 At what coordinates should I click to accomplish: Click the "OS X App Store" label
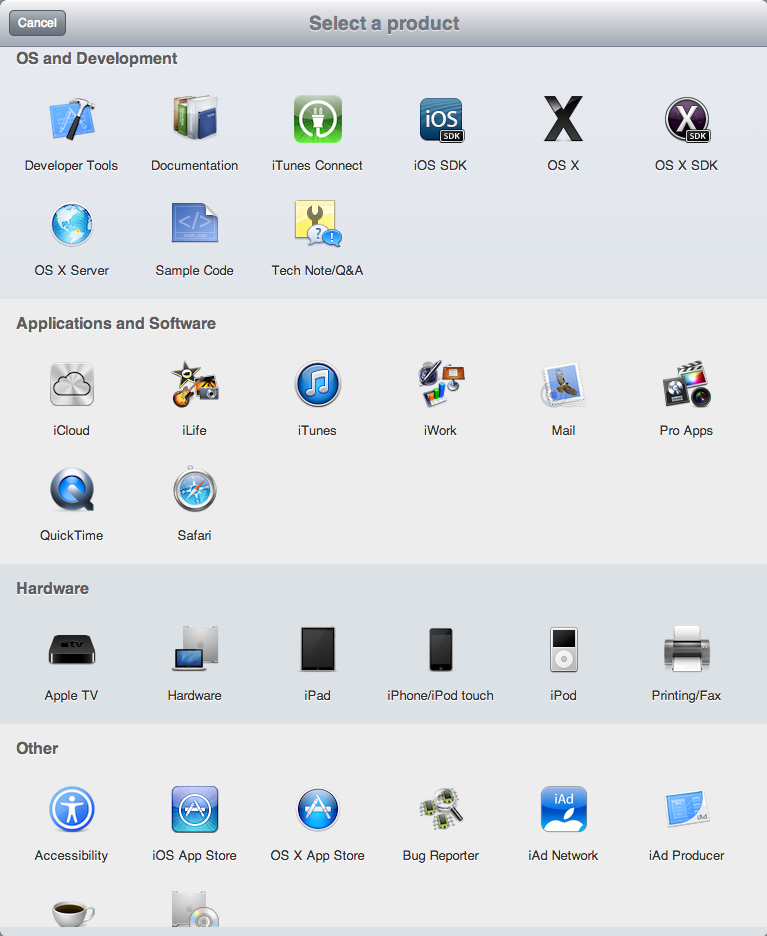click(318, 856)
